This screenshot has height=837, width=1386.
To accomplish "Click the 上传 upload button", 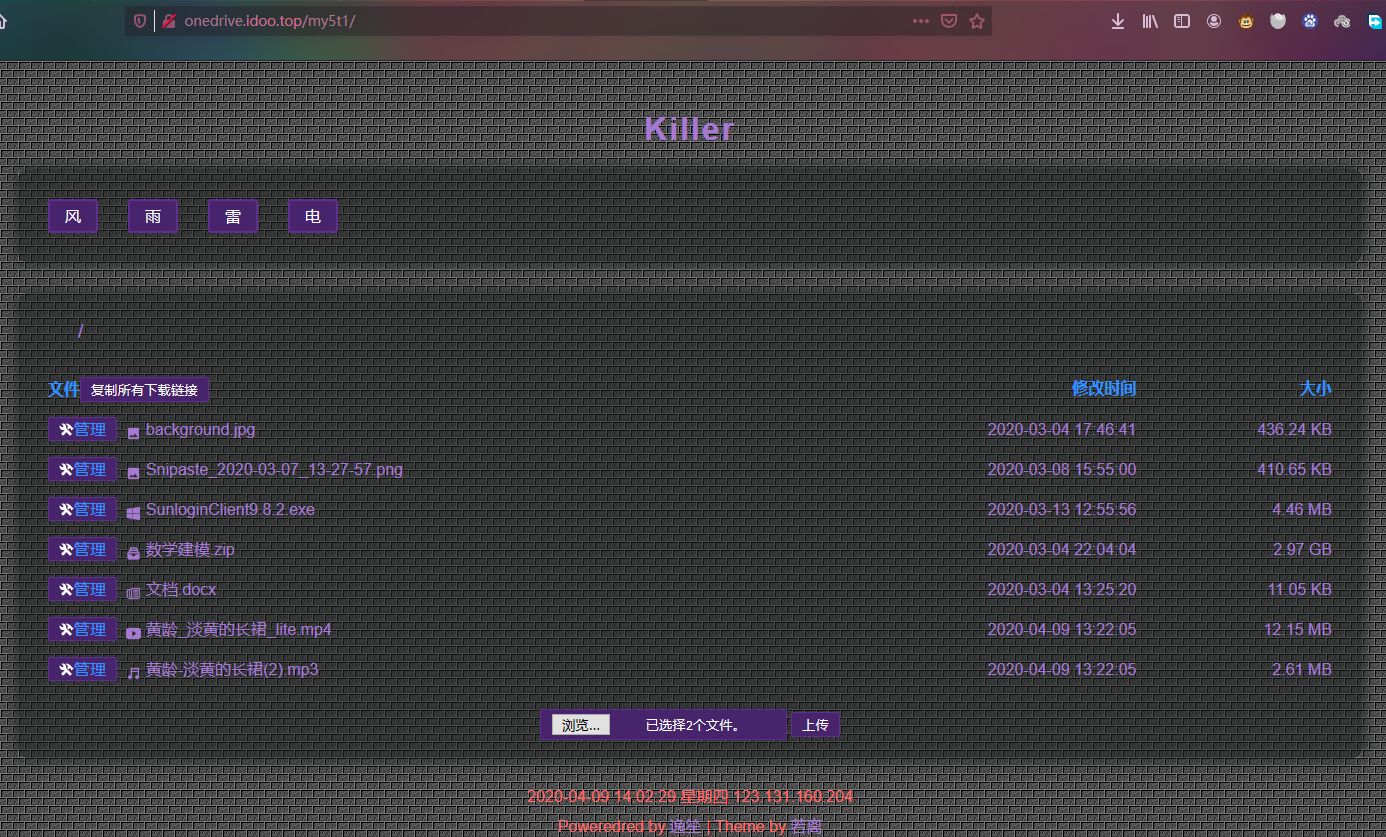I will (815, 725).
